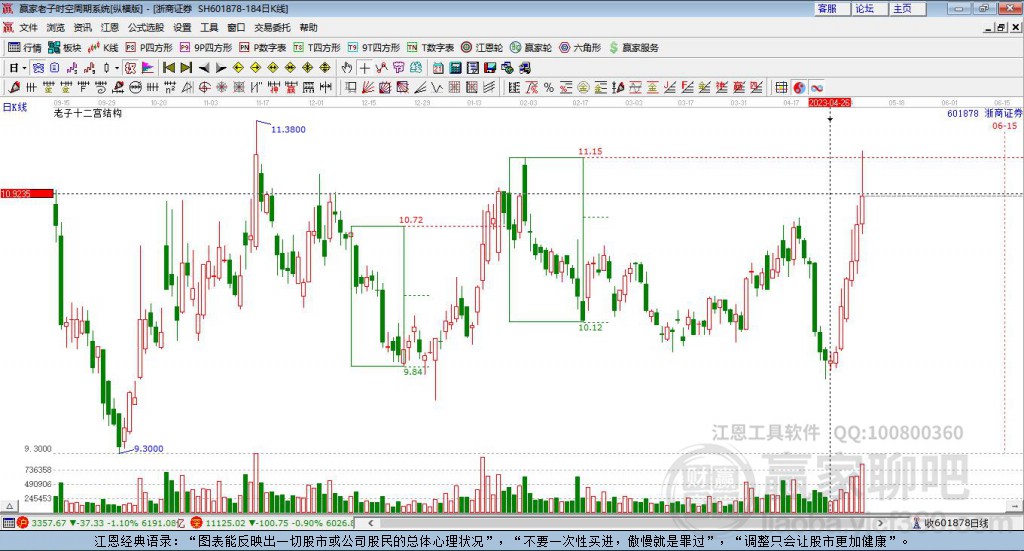Open the calendar icon in toolbar
The width and height of the screenshot is (1024, 551).
[438, 68]
